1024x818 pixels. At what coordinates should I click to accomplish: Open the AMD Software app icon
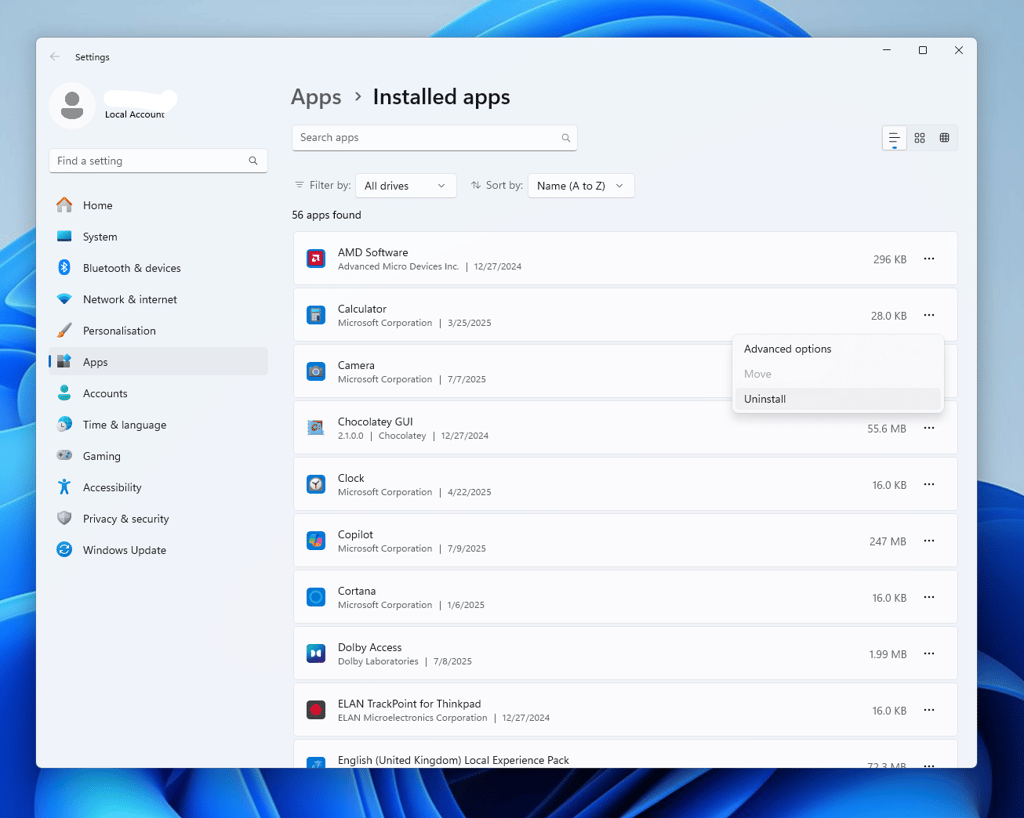click(x=316, y=259)
